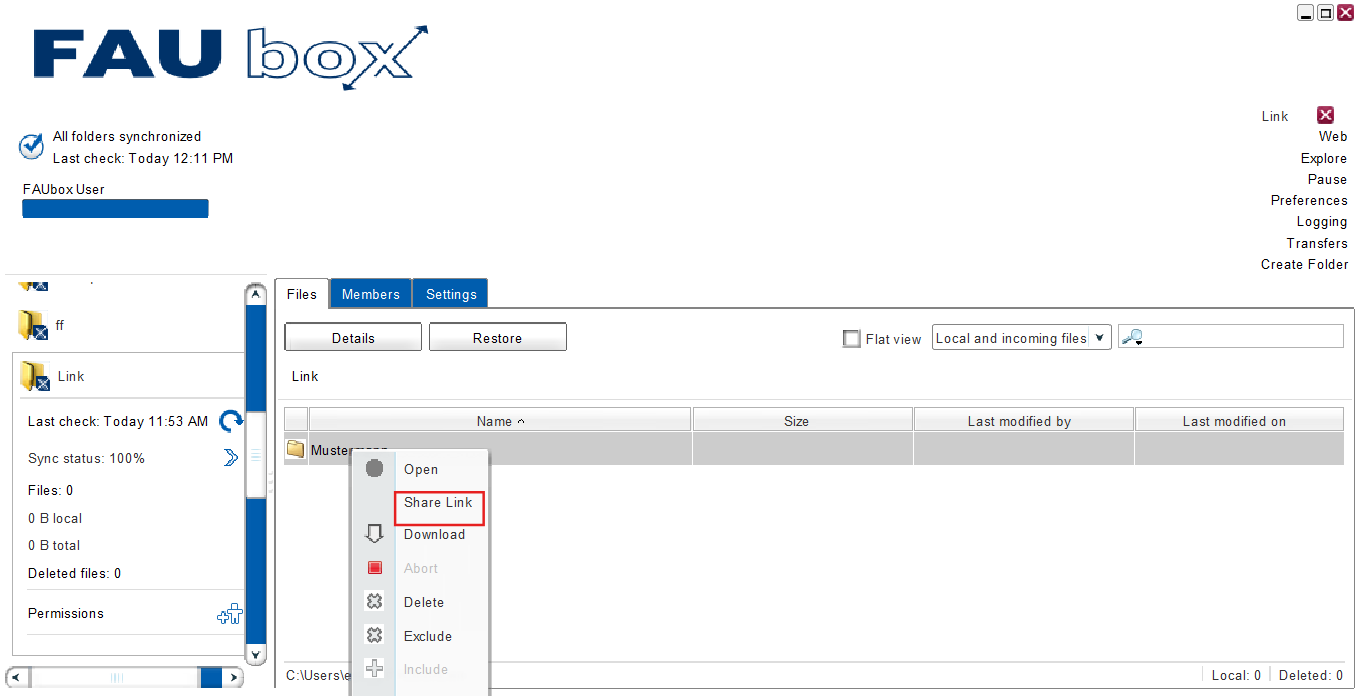Open the Logging link
1360x696 pixels.
point(1322,222)
